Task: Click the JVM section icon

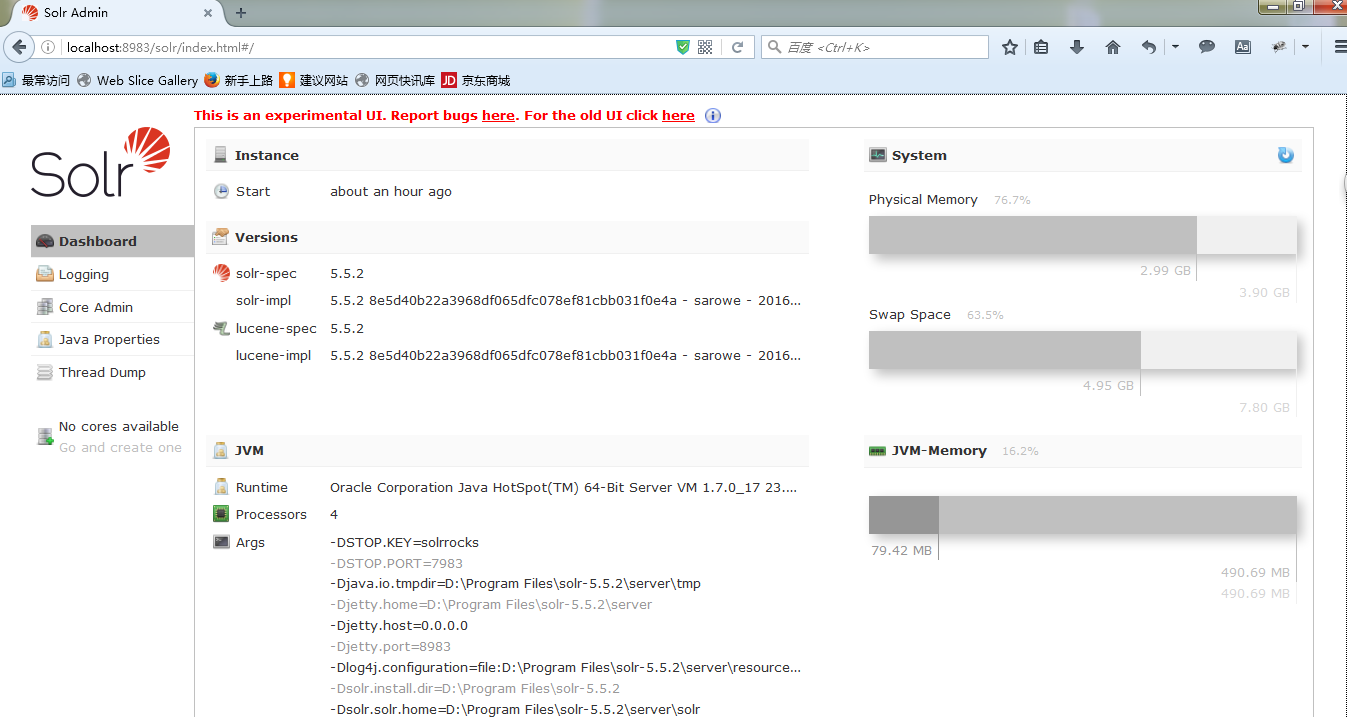Action: [220, 450]
